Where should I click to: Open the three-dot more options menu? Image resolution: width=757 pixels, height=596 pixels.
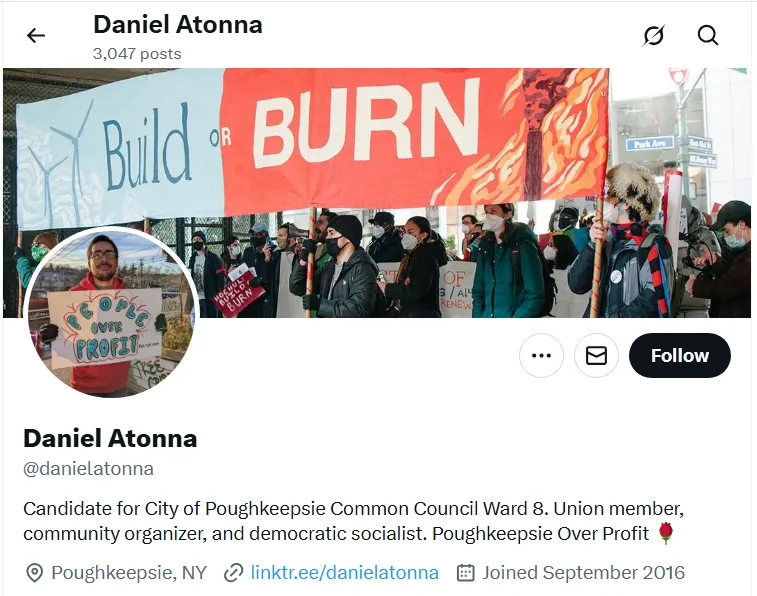coord(541,356)
